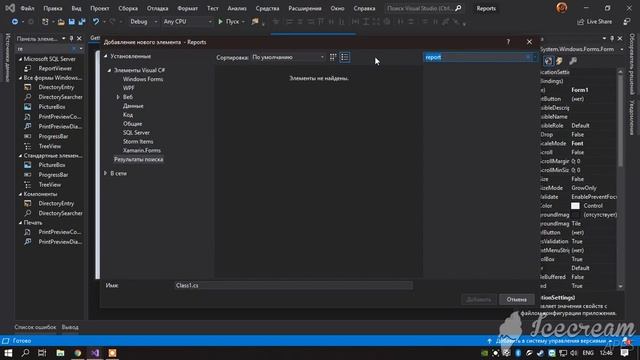The width and height of the screenshot is (640, 360).
Task: Select TreeView under Все формы Windows
Action: coord(50,146)
